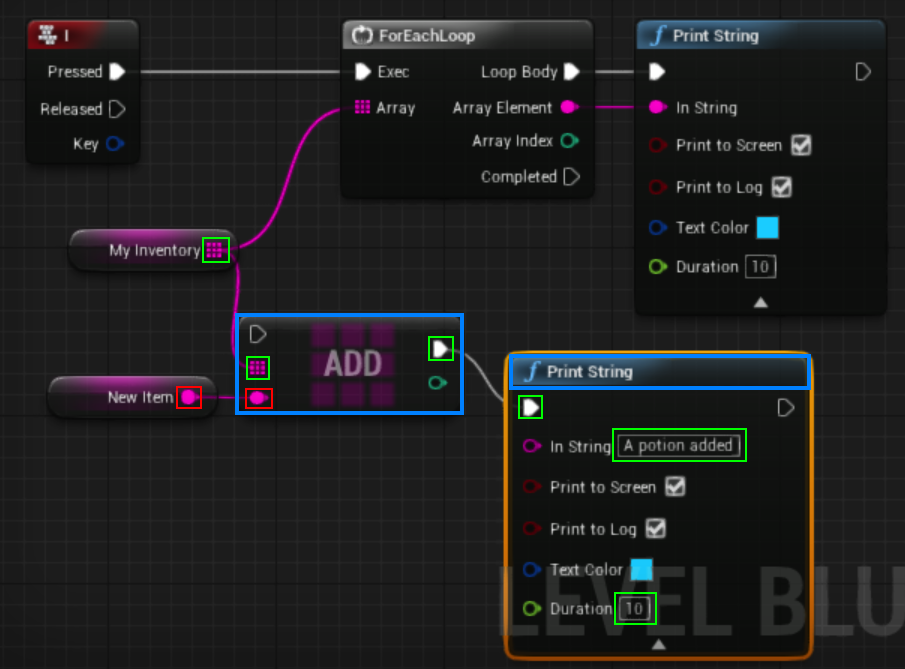This screenshot has width=905, height=669.
Task: Click bottom Print String Print to Log pin
Action: (532, 528)
